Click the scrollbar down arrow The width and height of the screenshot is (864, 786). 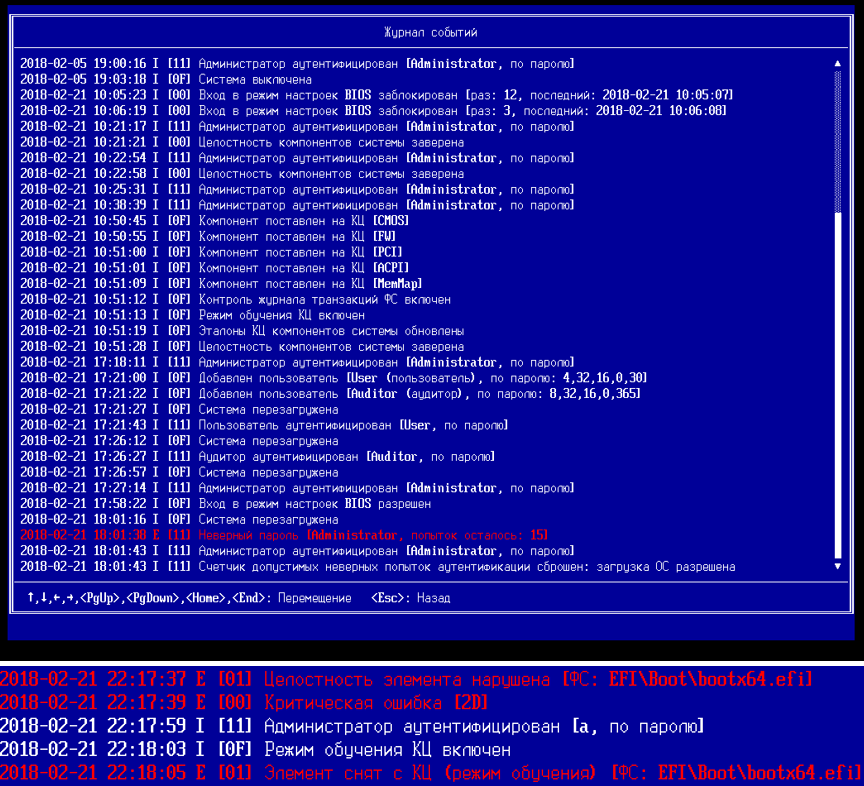[838, 566]
